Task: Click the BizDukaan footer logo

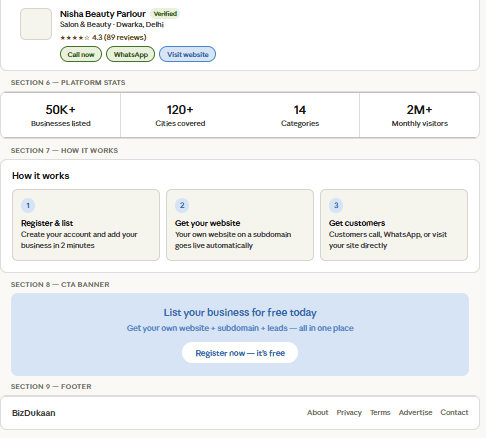Action: (34, 413)
